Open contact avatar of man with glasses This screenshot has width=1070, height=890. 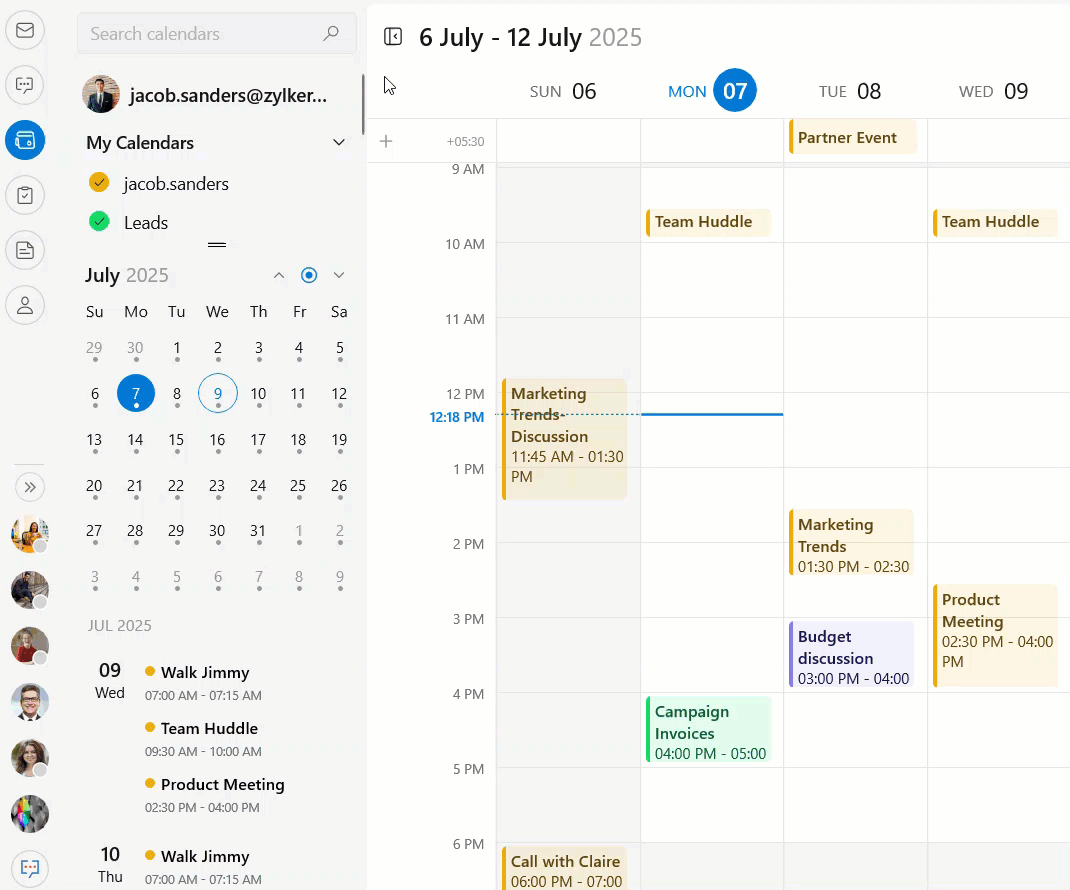[30, 702]
